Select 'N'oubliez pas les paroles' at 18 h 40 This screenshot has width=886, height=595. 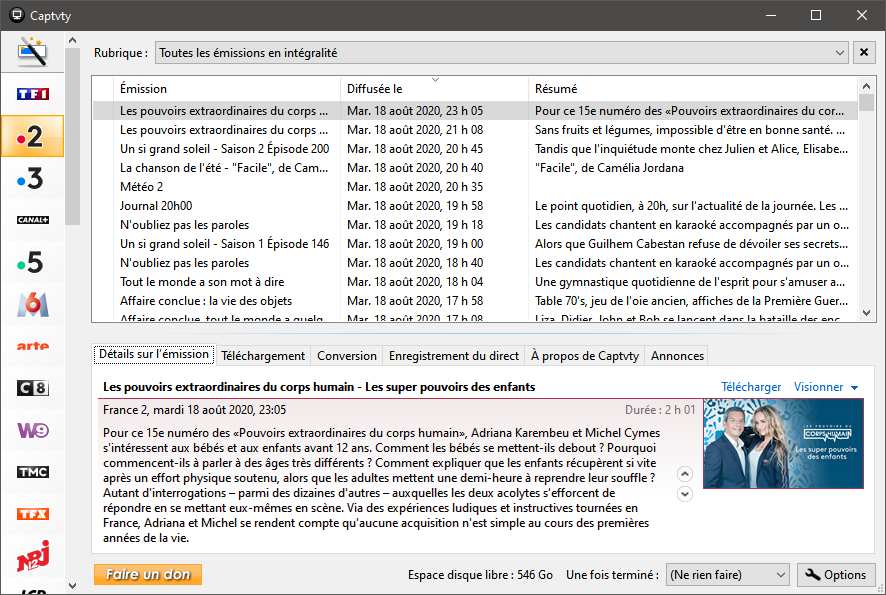[475, 263]
